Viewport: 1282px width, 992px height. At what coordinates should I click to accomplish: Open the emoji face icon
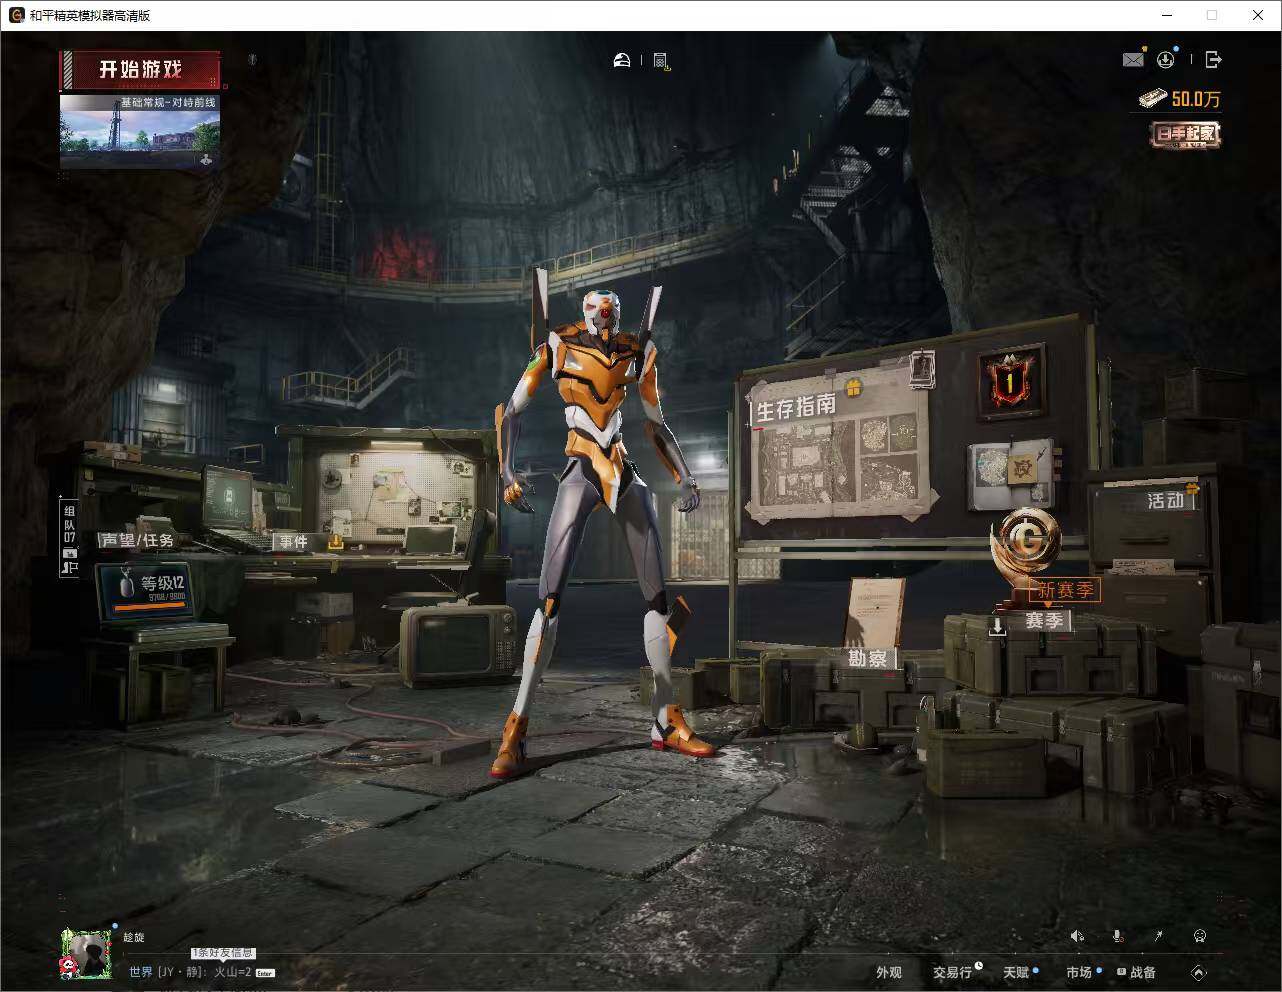(x=1200, y=936)
